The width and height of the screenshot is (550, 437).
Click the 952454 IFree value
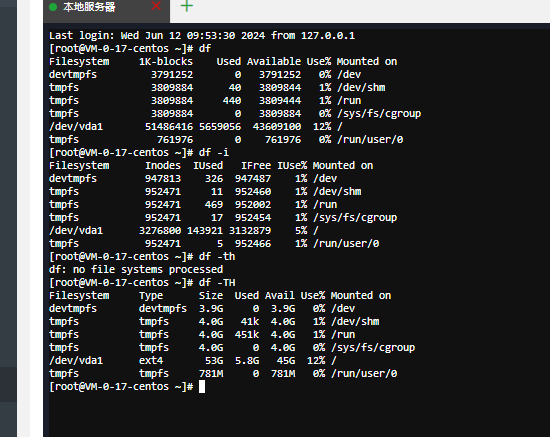point(253,217)
